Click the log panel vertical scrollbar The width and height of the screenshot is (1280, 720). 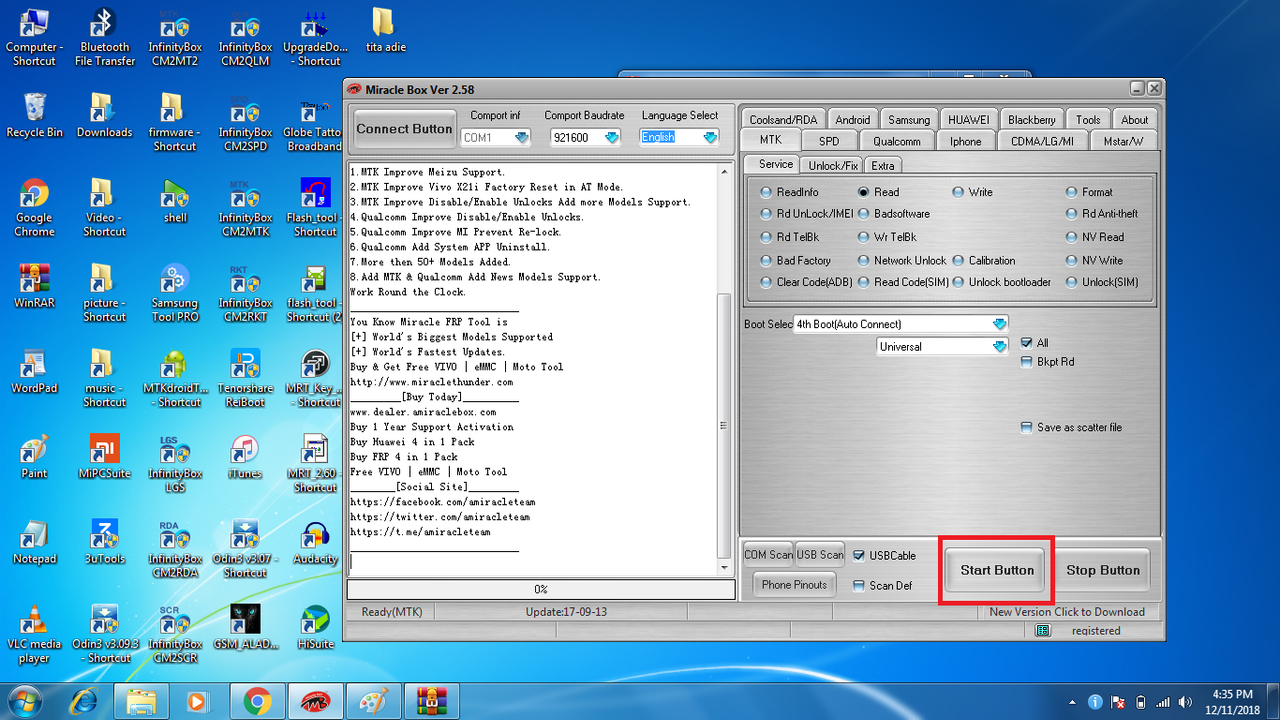point(726,368)
